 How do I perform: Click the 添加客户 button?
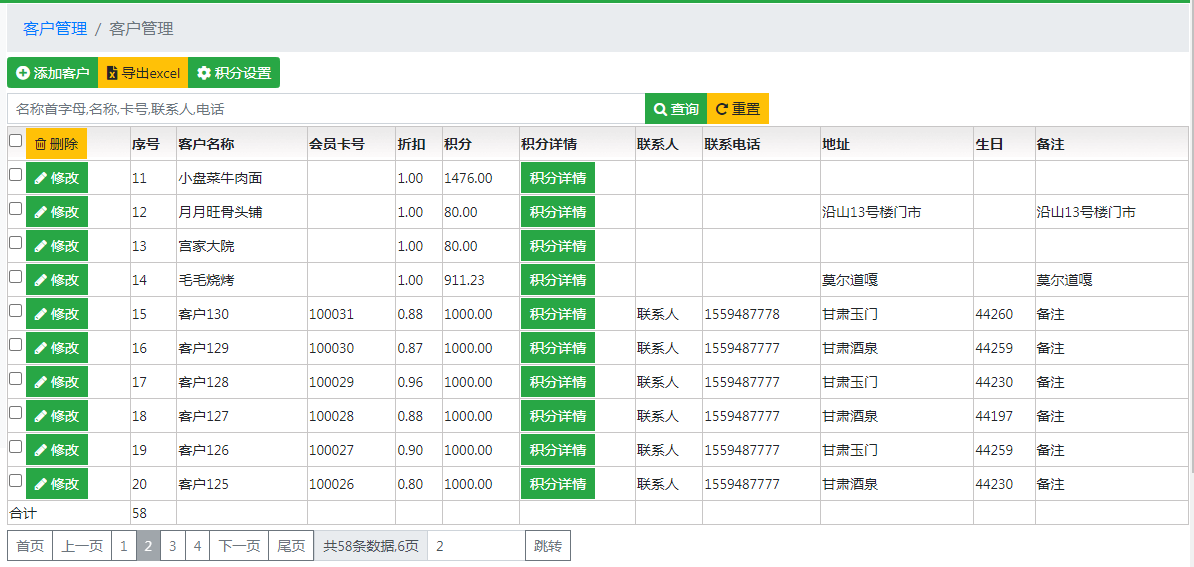click(x=53, y=73)
